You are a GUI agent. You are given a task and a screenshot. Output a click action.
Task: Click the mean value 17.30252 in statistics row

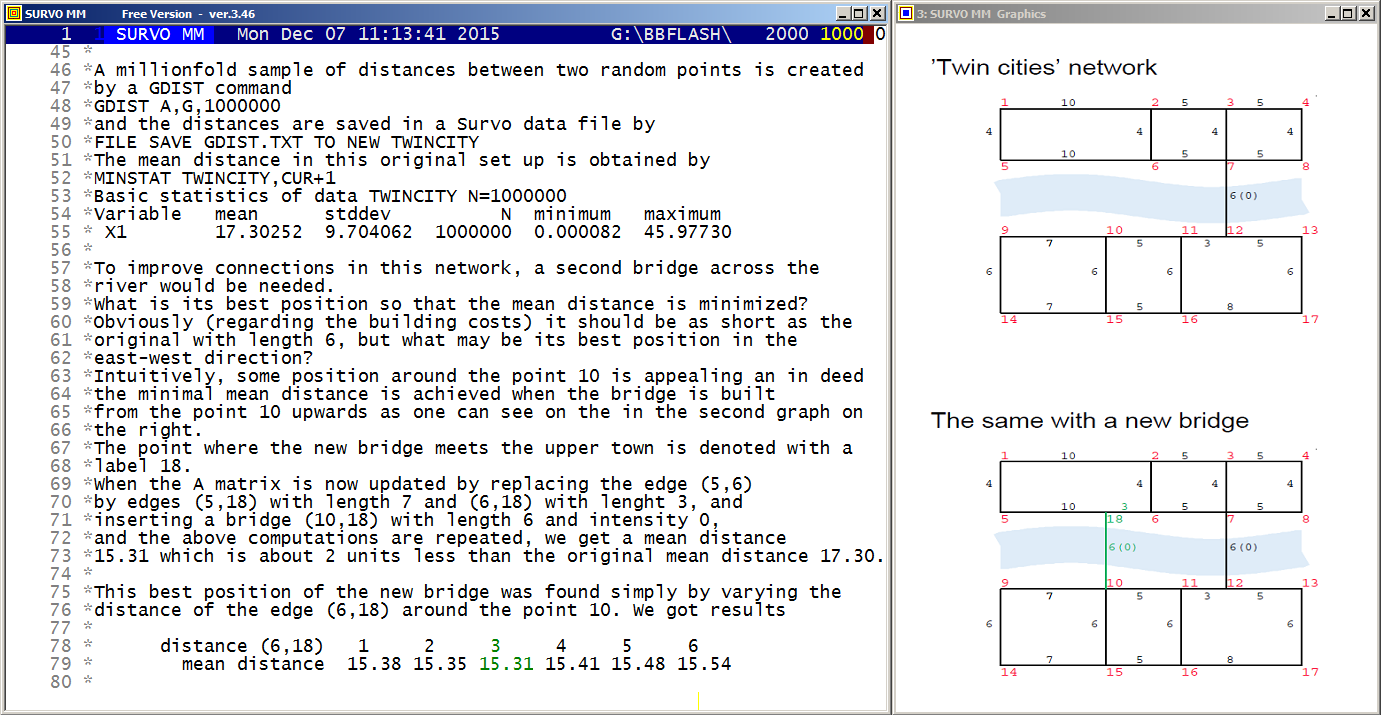coord(258,232)
